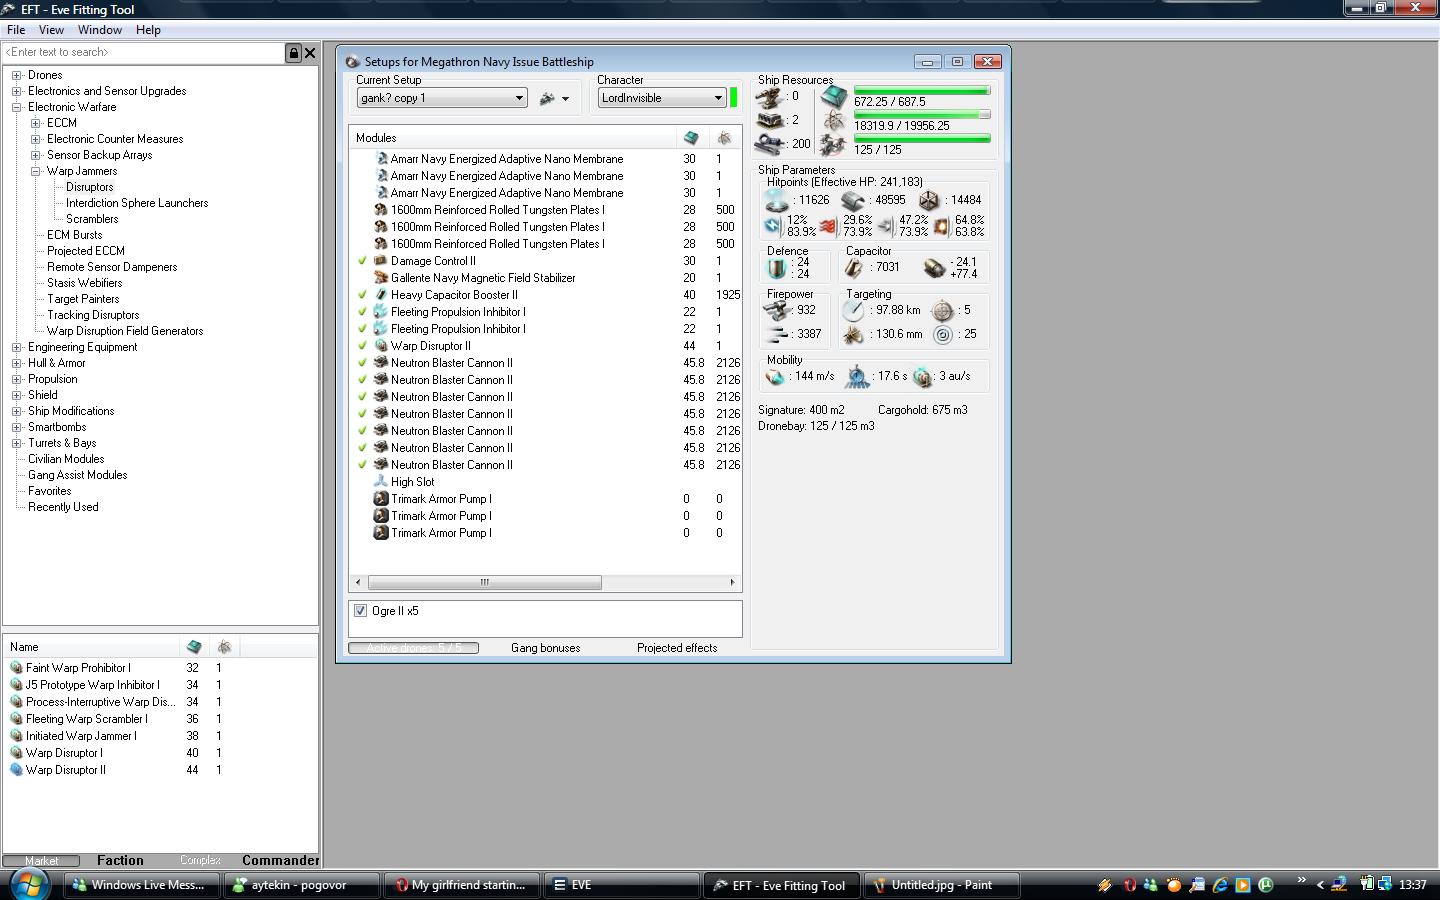The width and height of the screenshot is (1440, 900).
Task: Open the Window menu
Action: pos(100,30)
